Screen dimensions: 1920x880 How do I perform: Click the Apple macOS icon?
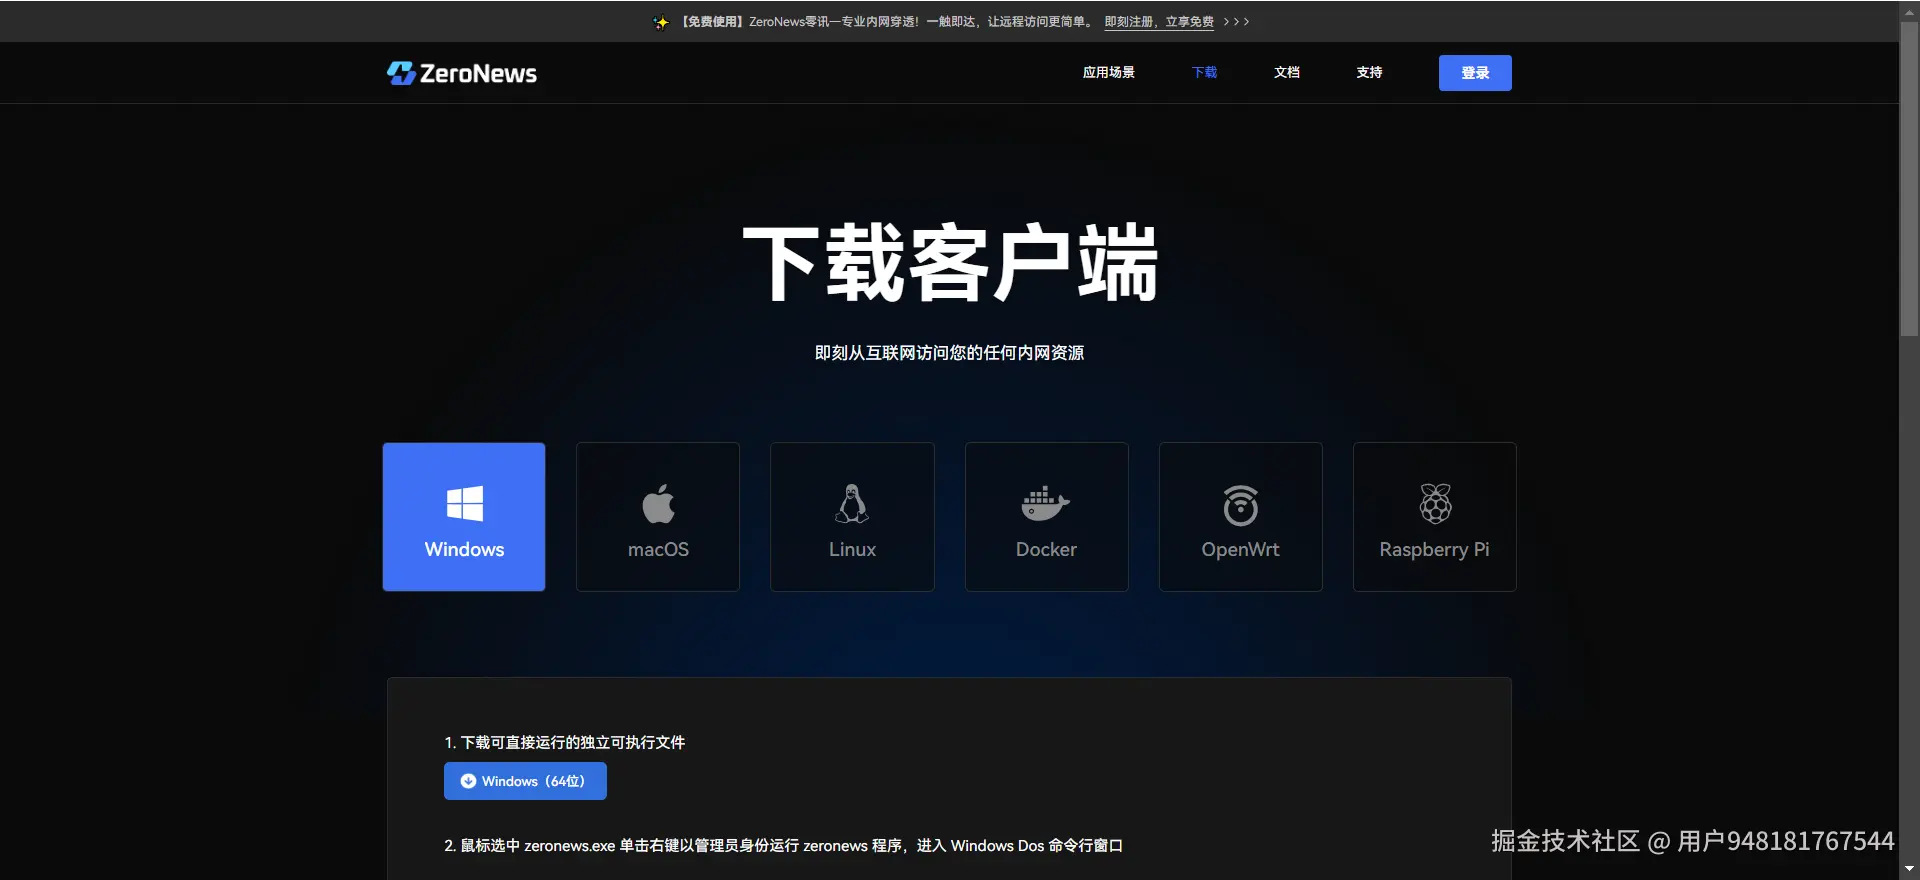pyautogui.click(x=658, y=503)
